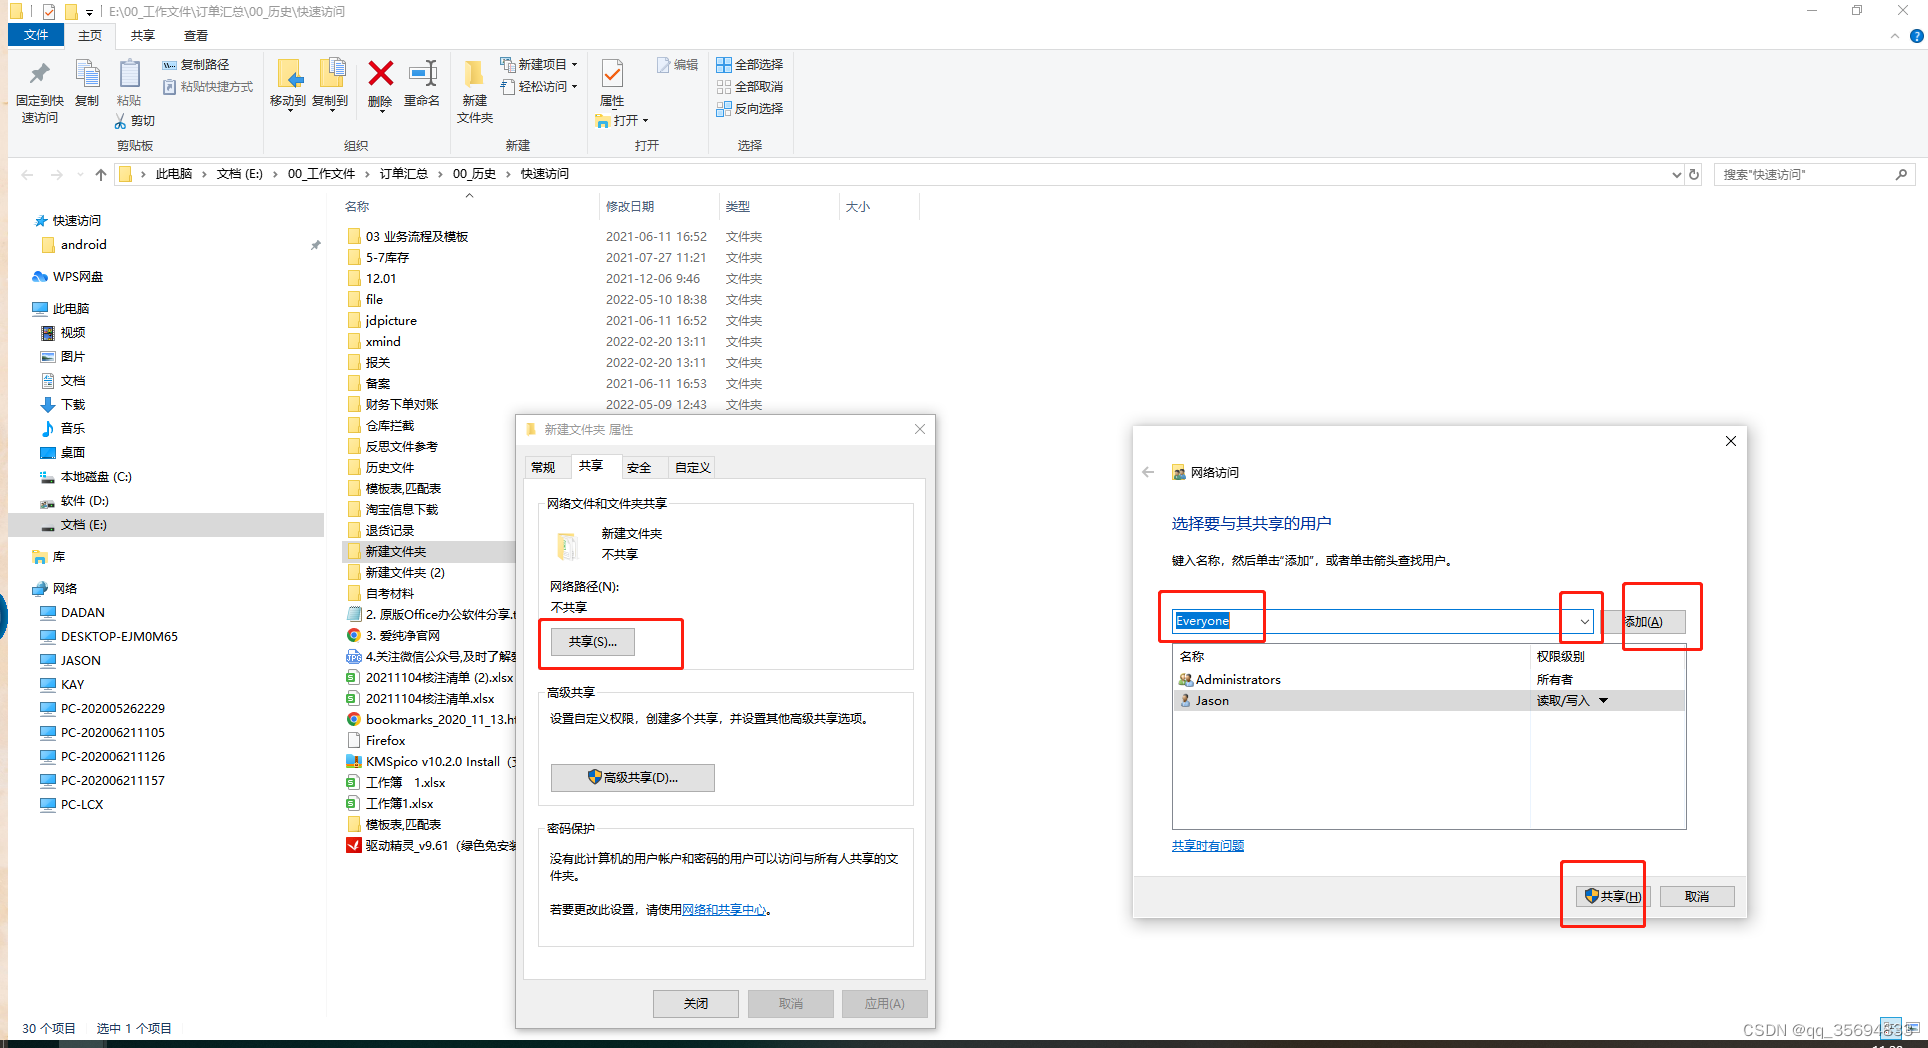
Task: Switch to Security (安全) tab in properties dialog
Action: [x=639, y=468]
